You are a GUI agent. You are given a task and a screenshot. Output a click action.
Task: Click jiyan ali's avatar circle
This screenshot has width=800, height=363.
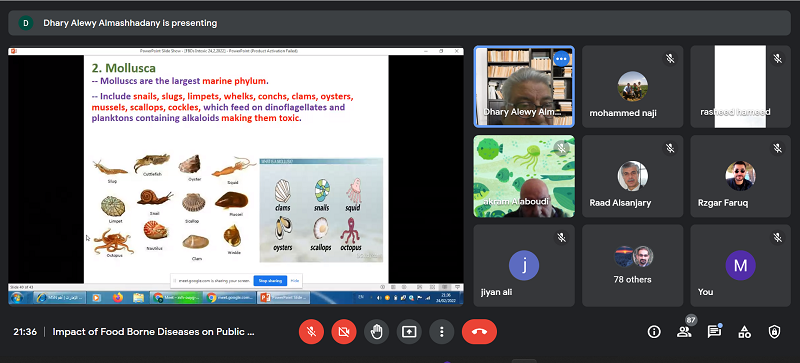524,265
